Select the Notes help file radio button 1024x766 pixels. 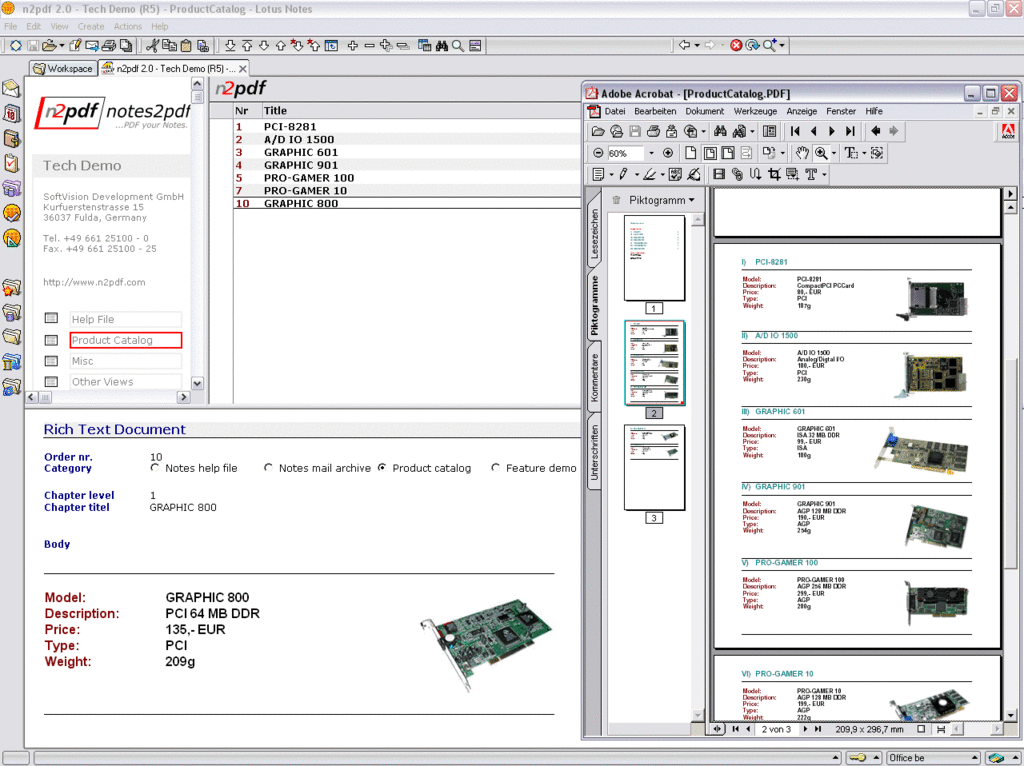pos(155,468)
